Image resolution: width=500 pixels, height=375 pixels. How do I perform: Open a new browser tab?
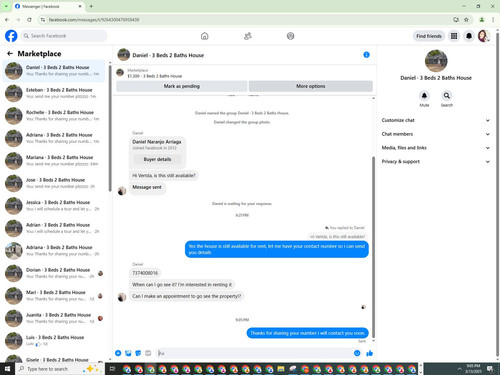coord(91,6)
